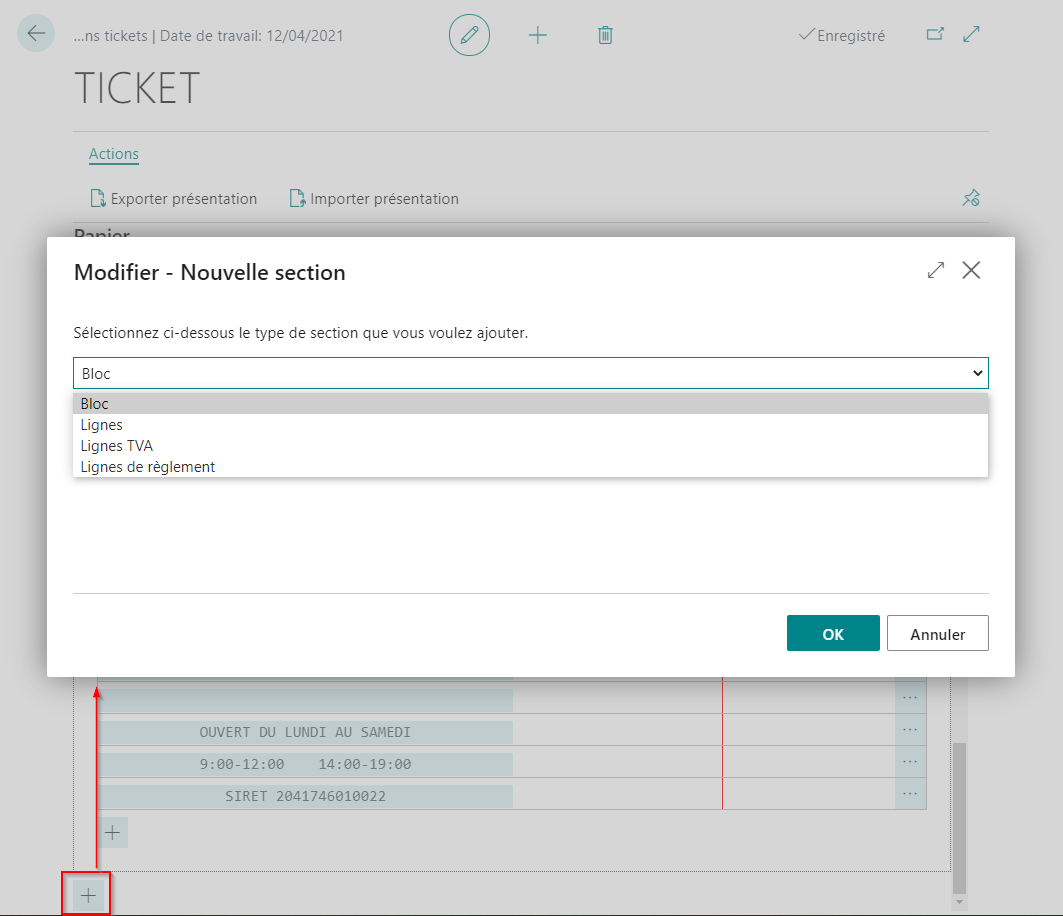The height and width of the screenshot is (916, 1063).
Task: Click the scrollbar down arrow
Action: click(x=959, y=902)
